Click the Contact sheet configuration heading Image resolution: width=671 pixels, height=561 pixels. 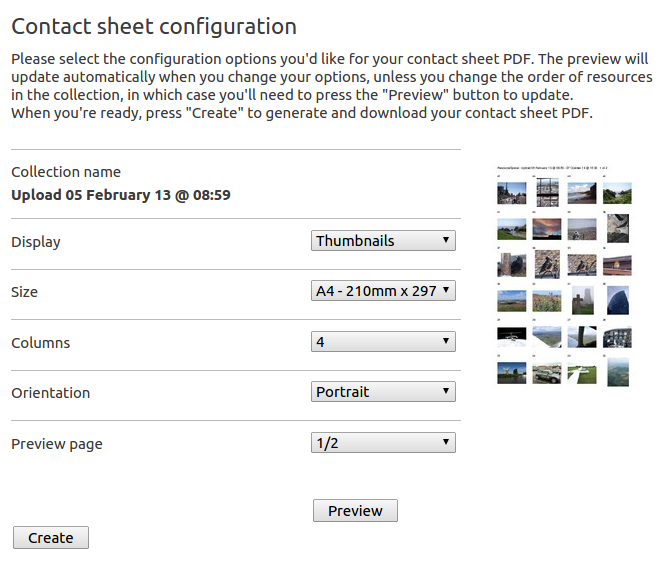click(x=154, y=27)
